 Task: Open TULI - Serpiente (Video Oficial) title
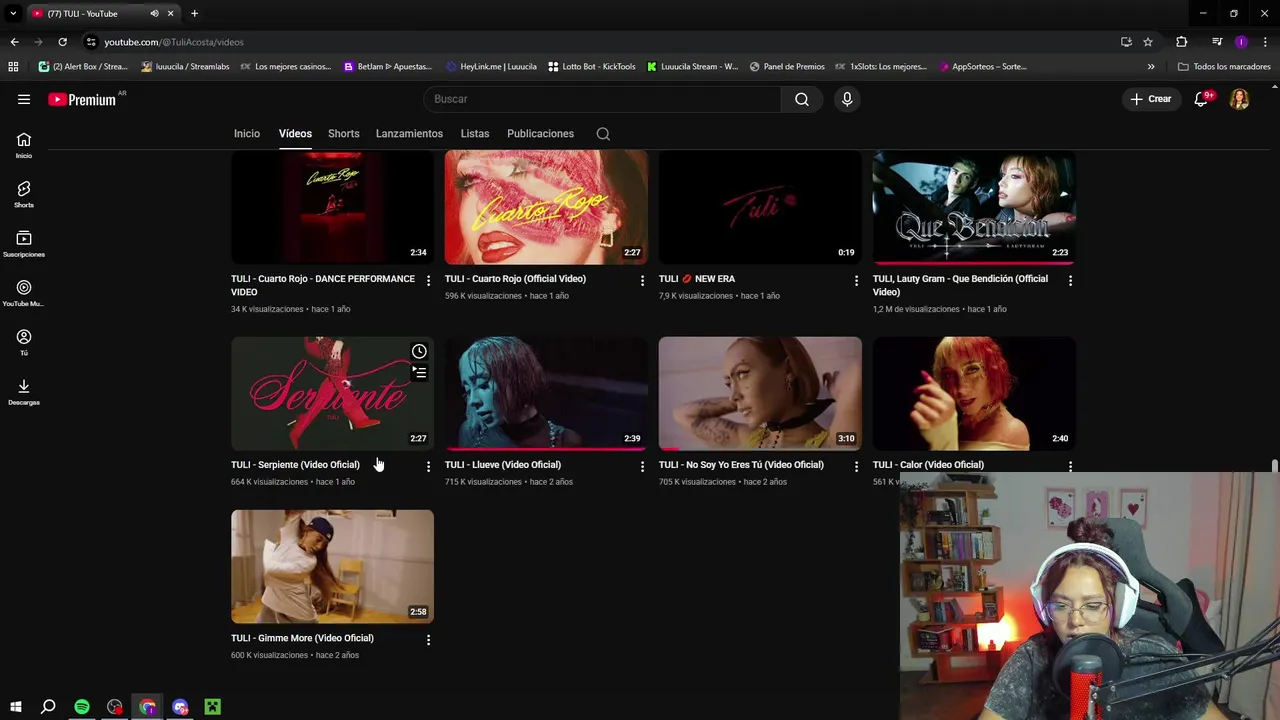coord(295,465)
